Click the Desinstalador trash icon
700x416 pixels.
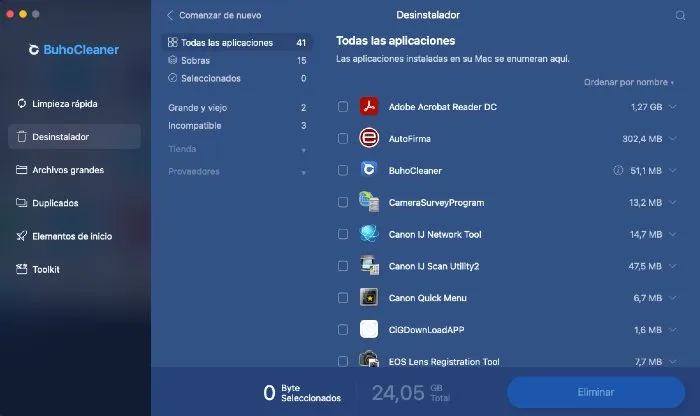[x=21, y=137]
